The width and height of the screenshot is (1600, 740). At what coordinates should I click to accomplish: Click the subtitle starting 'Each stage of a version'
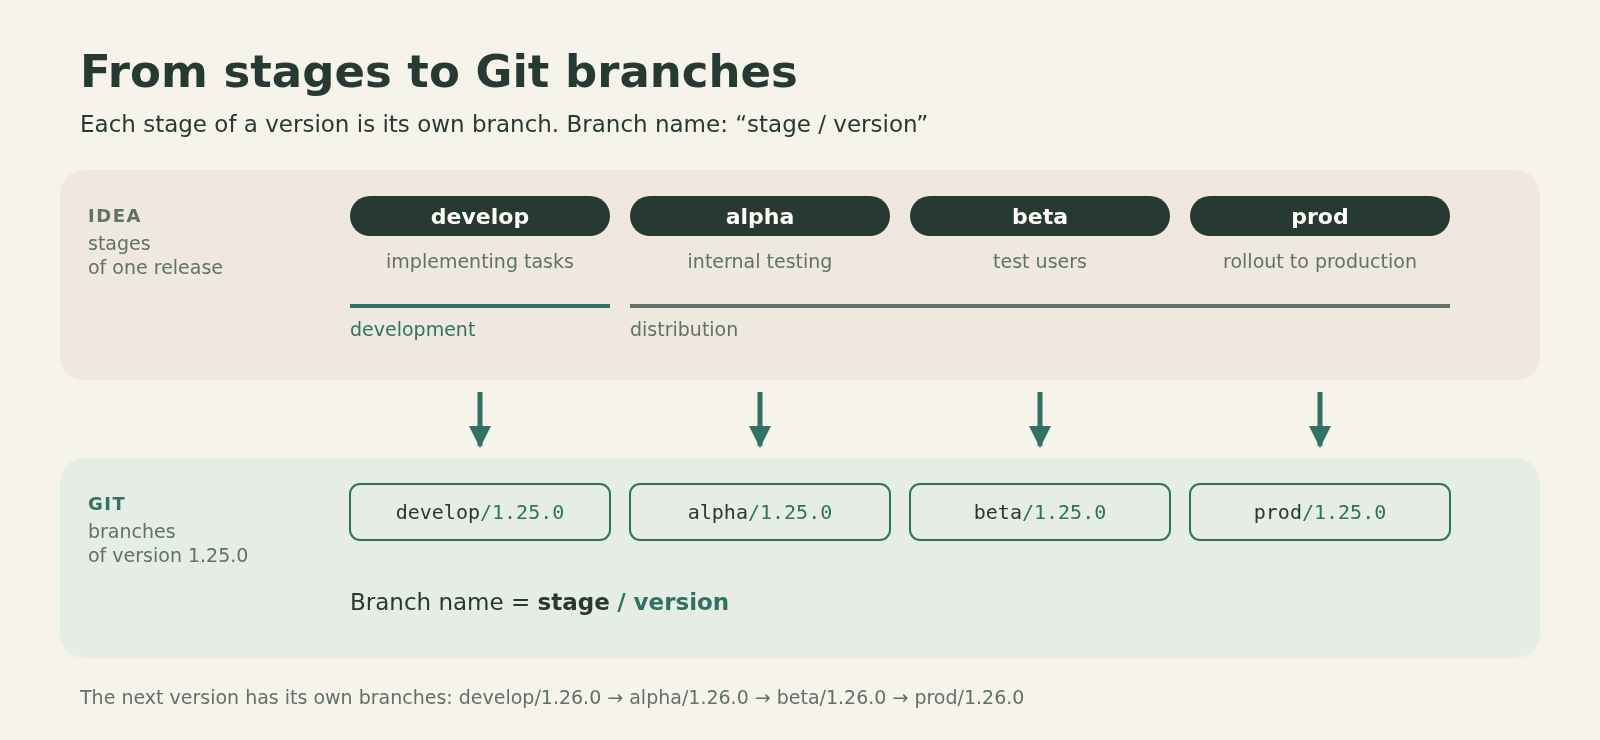point(503,124)
